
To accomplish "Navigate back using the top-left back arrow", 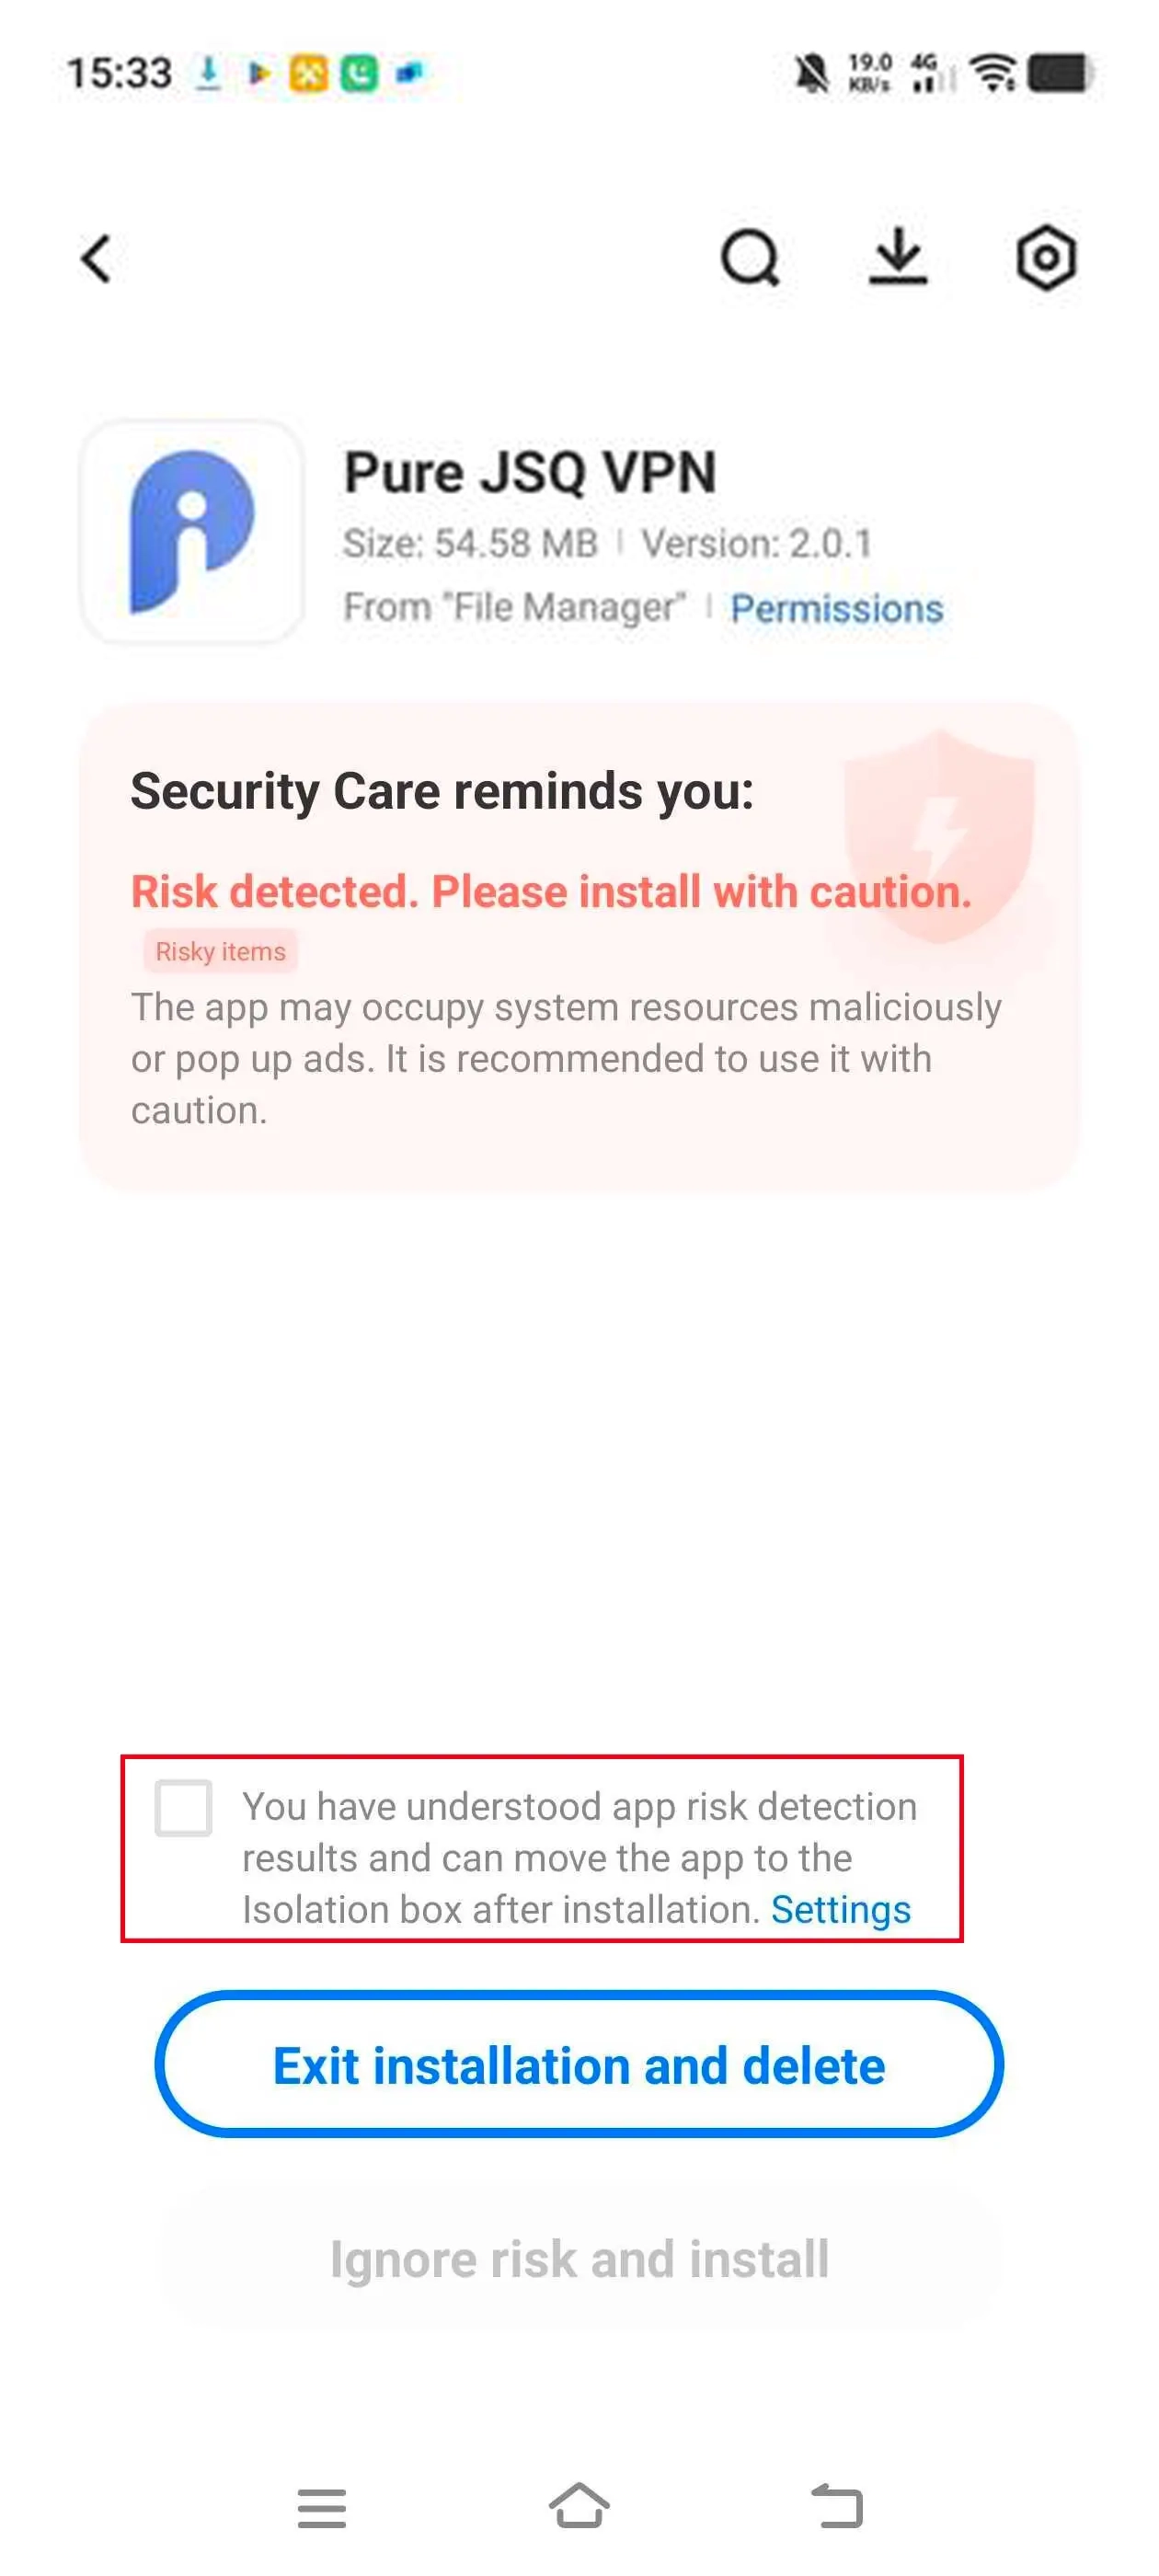I will click(95, 258).
